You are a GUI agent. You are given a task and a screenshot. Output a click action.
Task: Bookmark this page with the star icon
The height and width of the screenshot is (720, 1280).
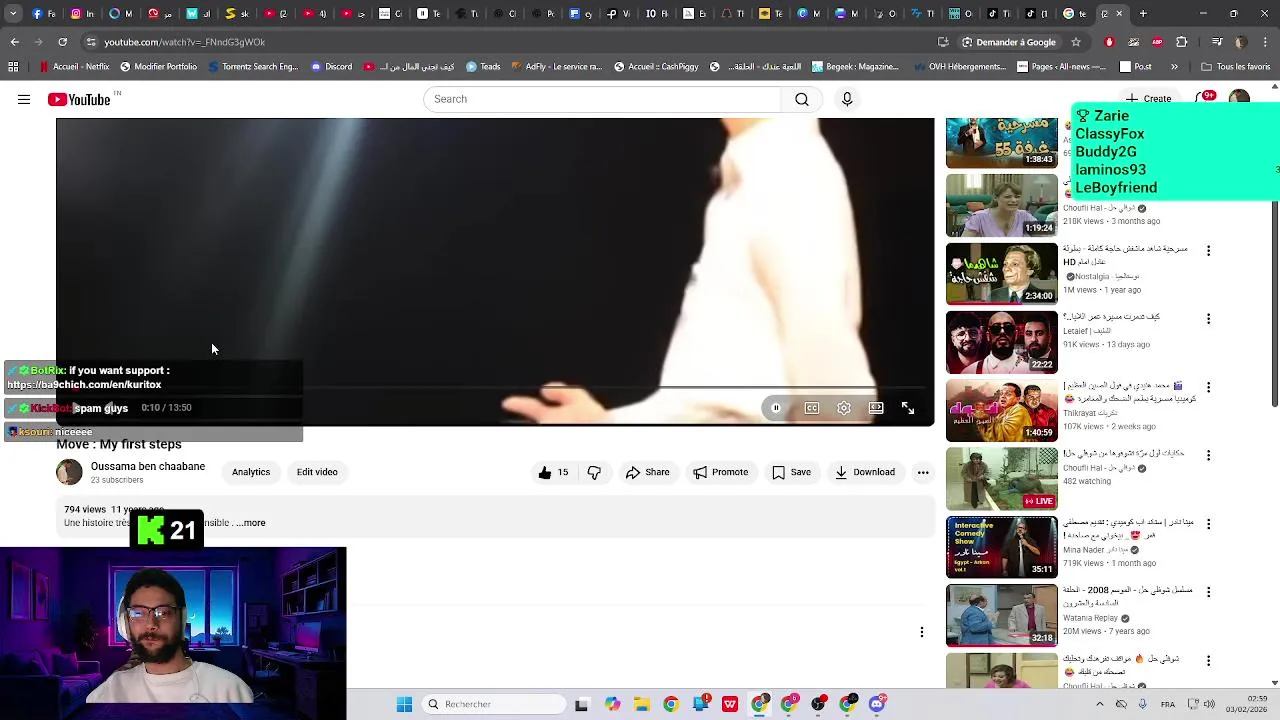(x=1076, y=42)
